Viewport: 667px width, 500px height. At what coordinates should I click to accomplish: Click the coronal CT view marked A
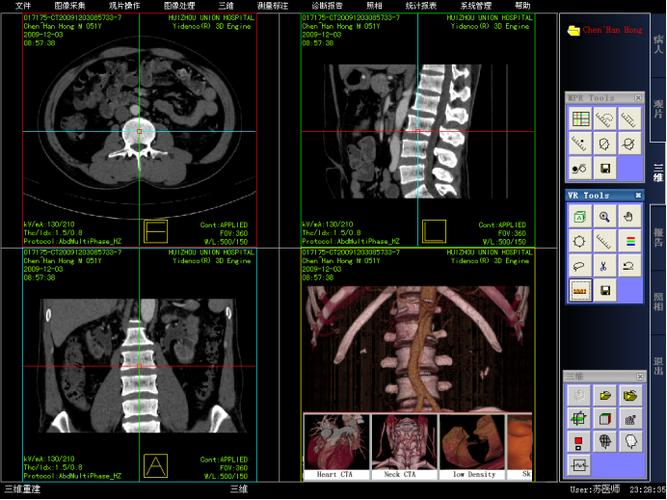pos(140,365)
